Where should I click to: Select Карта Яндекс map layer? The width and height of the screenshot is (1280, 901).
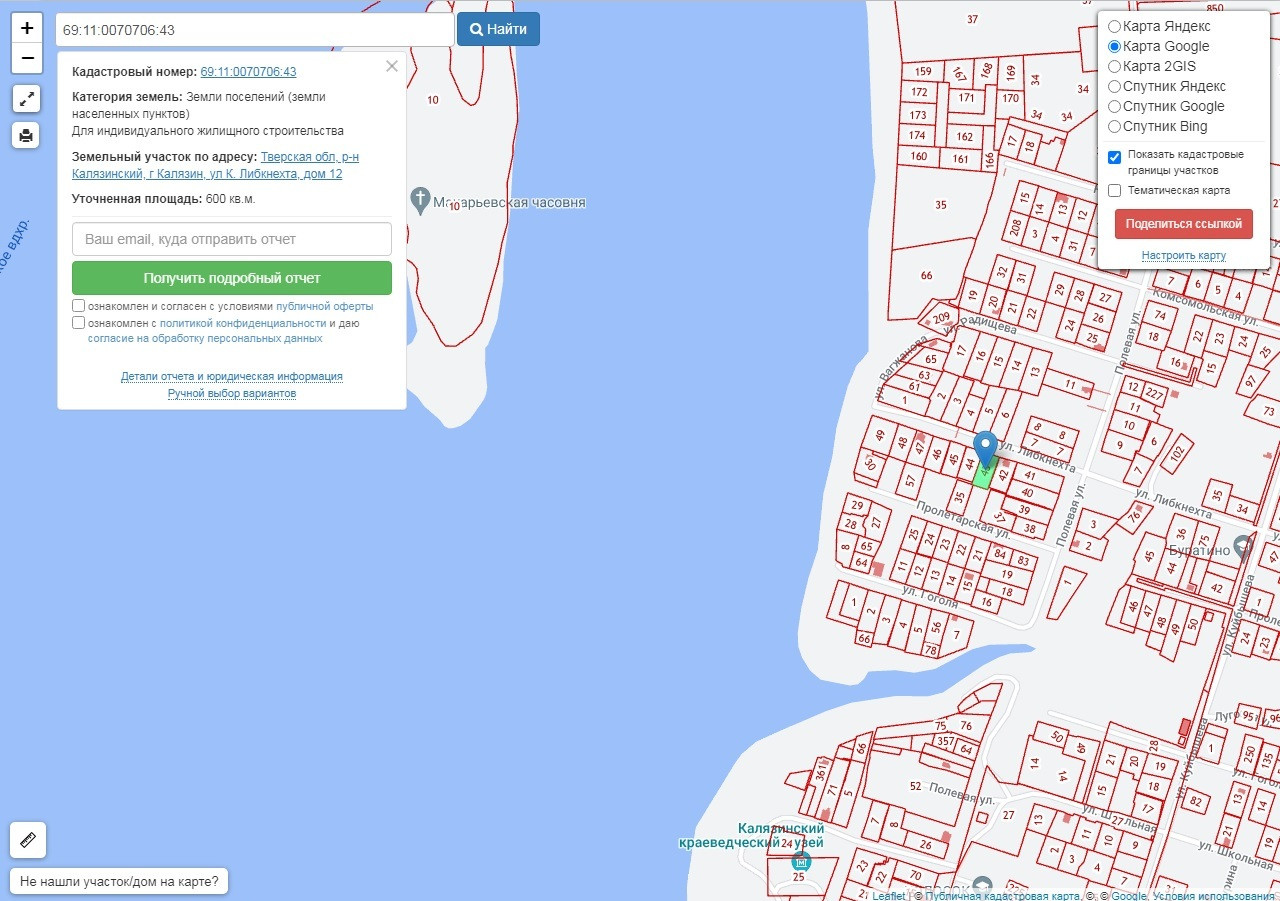point(1114,27)
